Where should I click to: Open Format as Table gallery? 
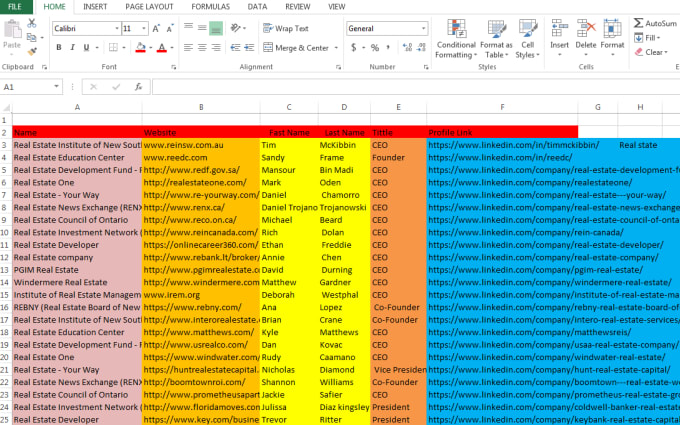coord(497,39)
